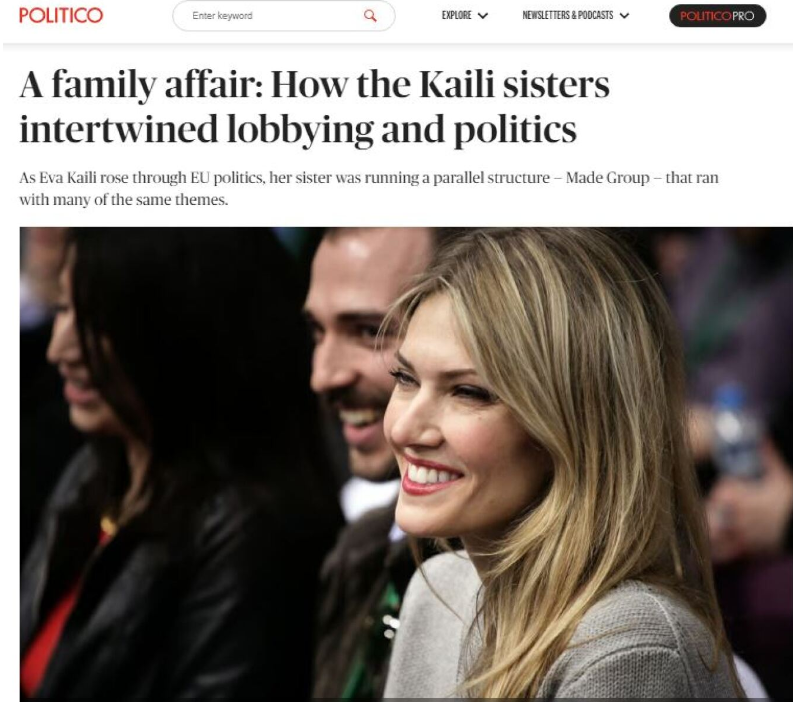Viewport: 793px width, 702px height.
Task: Click the POLITICO logo to go home
Action: [61, 15]
